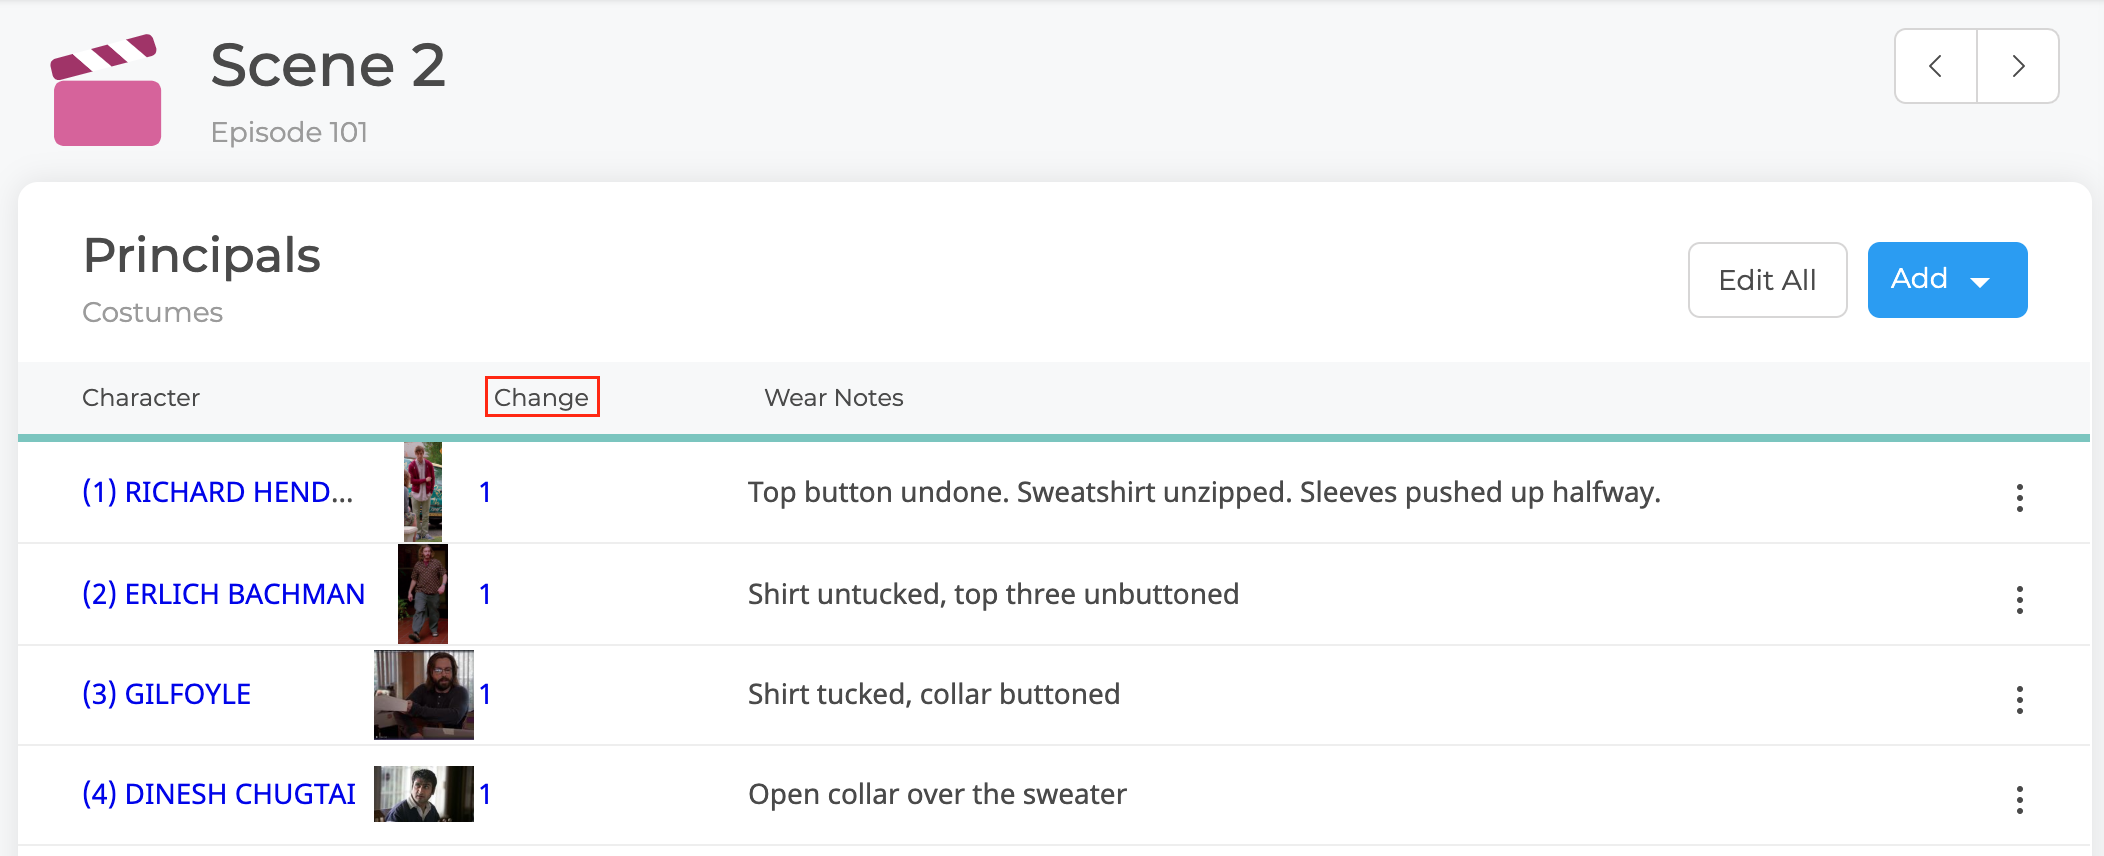
Task: Expand the Add dropdown button
Action: coord(1947,280)
